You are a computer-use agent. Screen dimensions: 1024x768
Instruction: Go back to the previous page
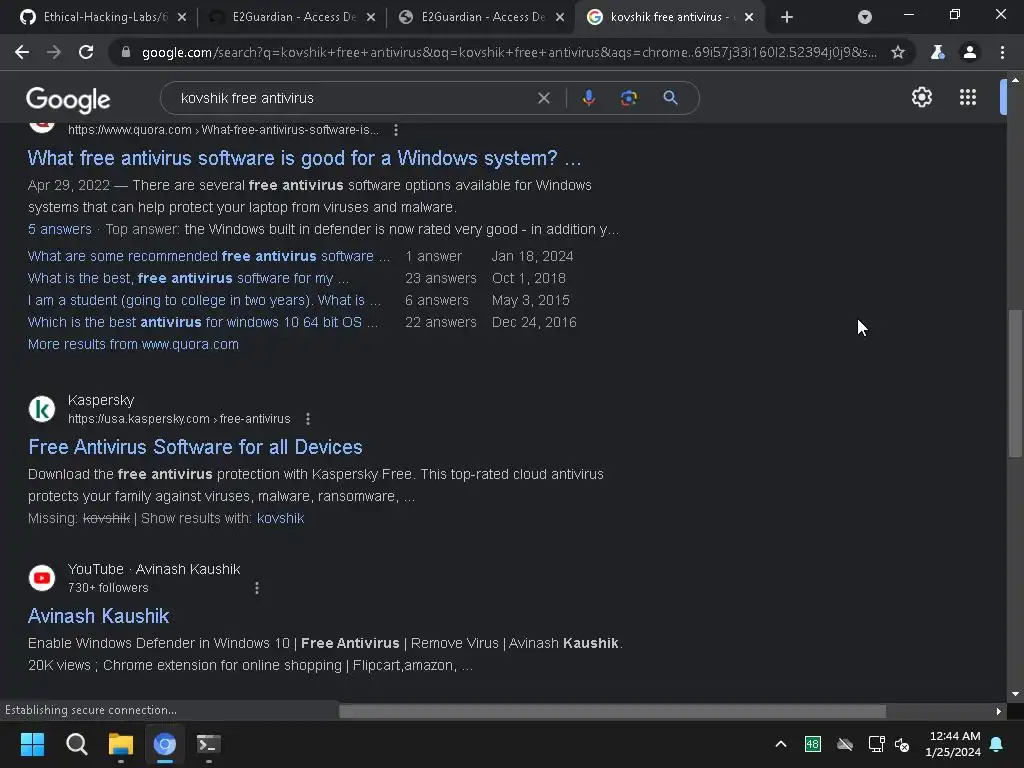pos(22,52)
